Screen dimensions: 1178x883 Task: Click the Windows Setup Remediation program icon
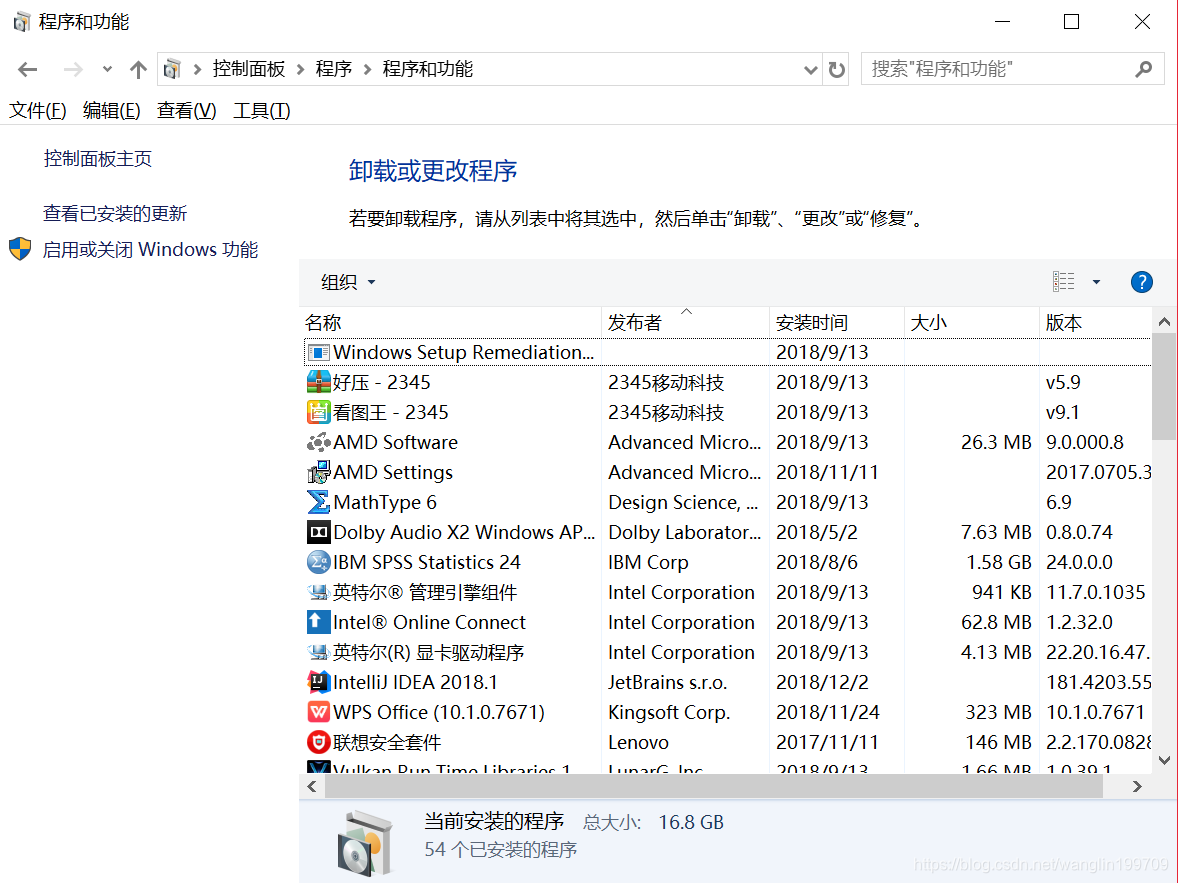319,352
